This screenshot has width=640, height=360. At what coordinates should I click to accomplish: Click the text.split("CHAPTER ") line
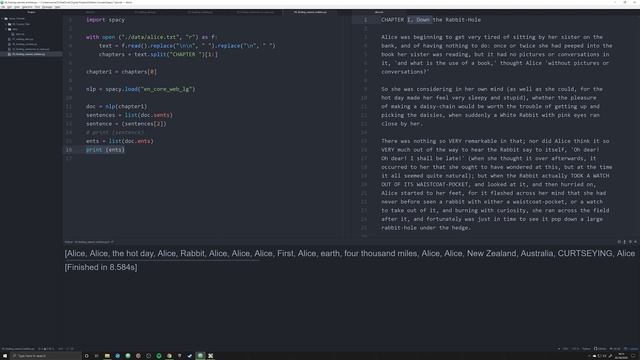tap(158, 54)
